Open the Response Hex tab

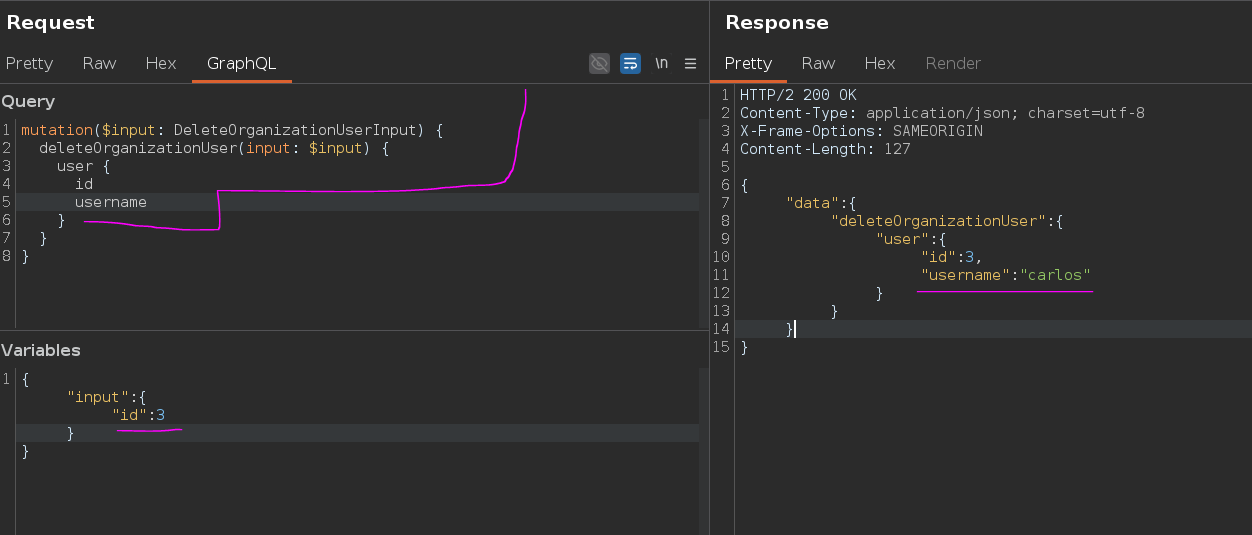point(880,63)
